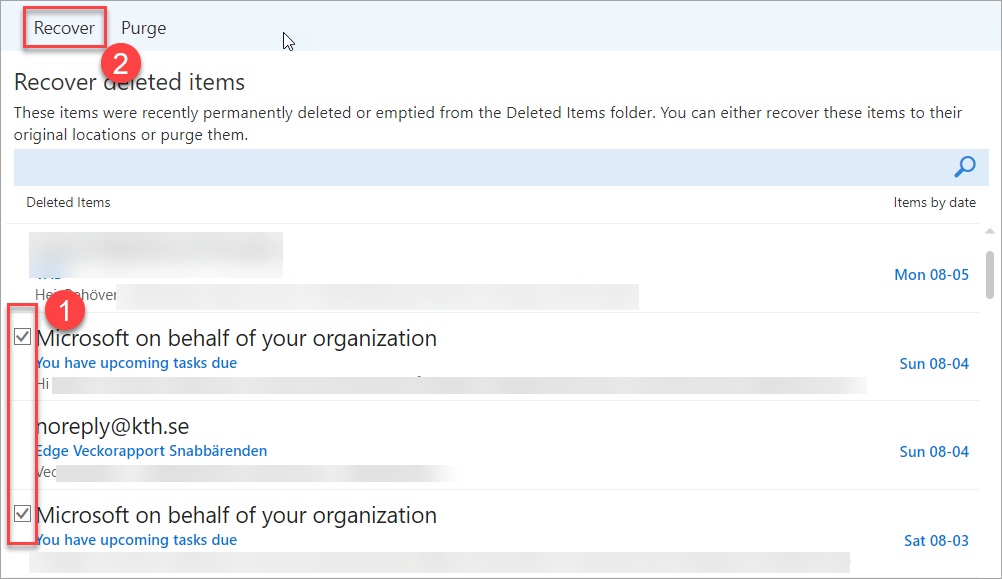
Task: Open the Edge Veckorapport Snabbärenden subject
Action: tap(151, 451)
